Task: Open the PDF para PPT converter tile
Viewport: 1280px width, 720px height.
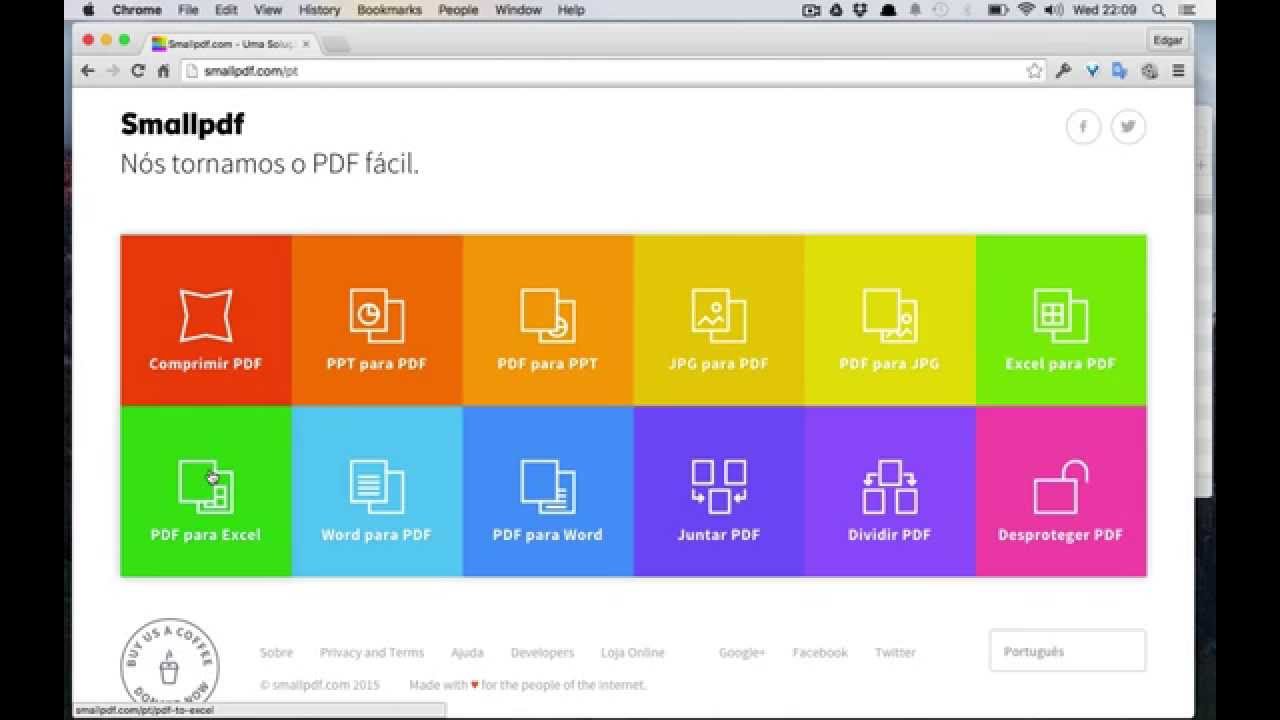Action: point(548,320)
